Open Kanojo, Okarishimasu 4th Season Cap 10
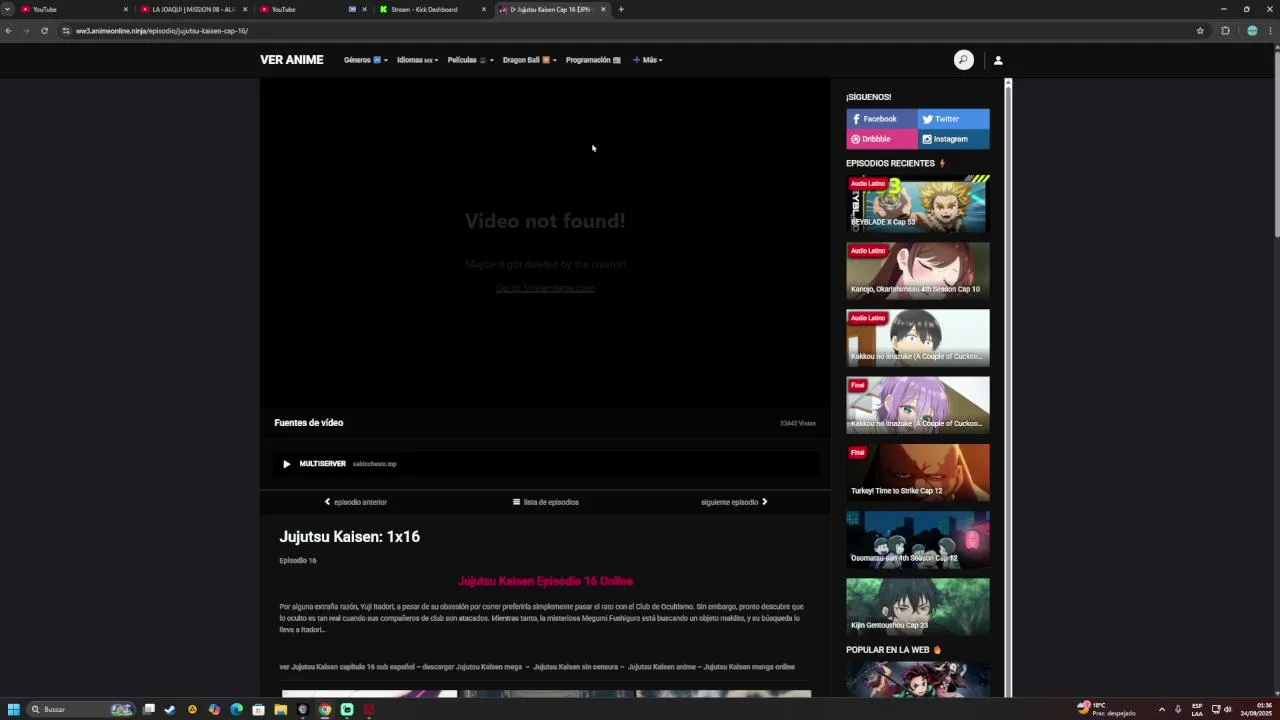Image resolution: width=1280 pixels, height=720 pixels. (x=918, y=270)
